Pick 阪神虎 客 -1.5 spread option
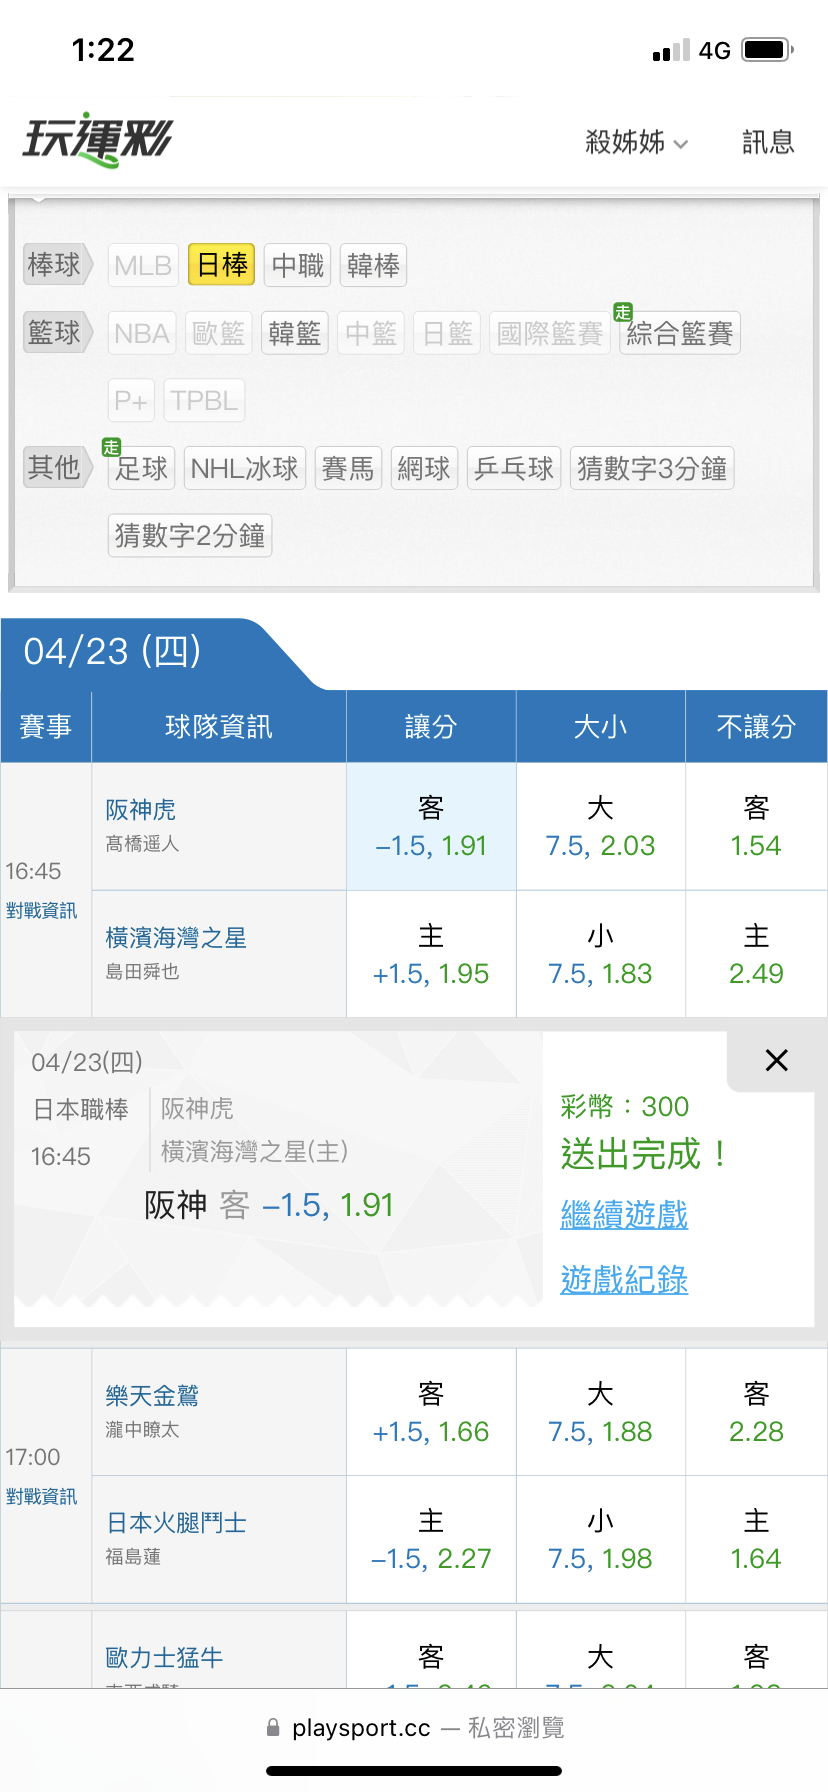This screenshot has height=1792, width=828. [x=431, y=827]
